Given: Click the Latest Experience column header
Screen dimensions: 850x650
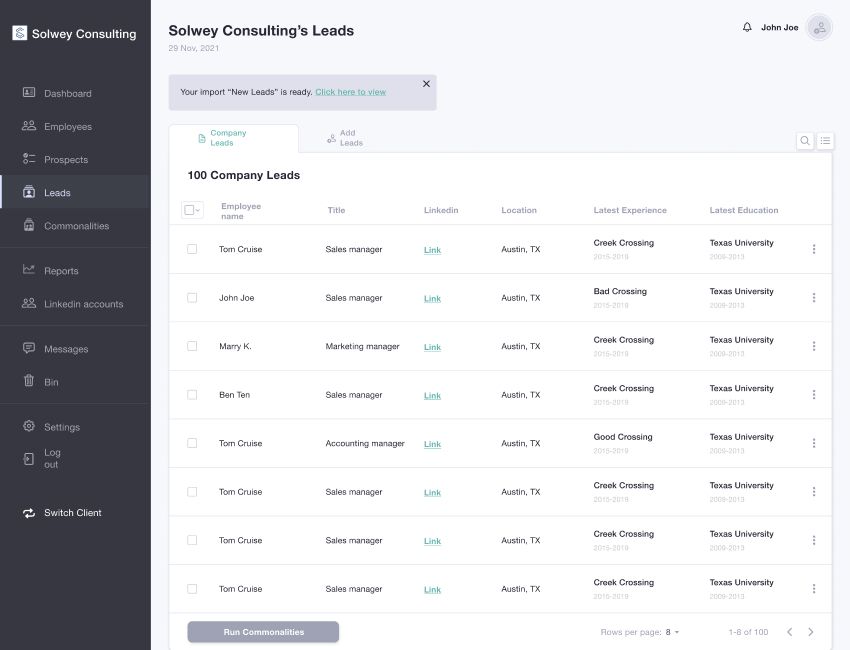Looking at the screenshot, I should pos(630,210).
